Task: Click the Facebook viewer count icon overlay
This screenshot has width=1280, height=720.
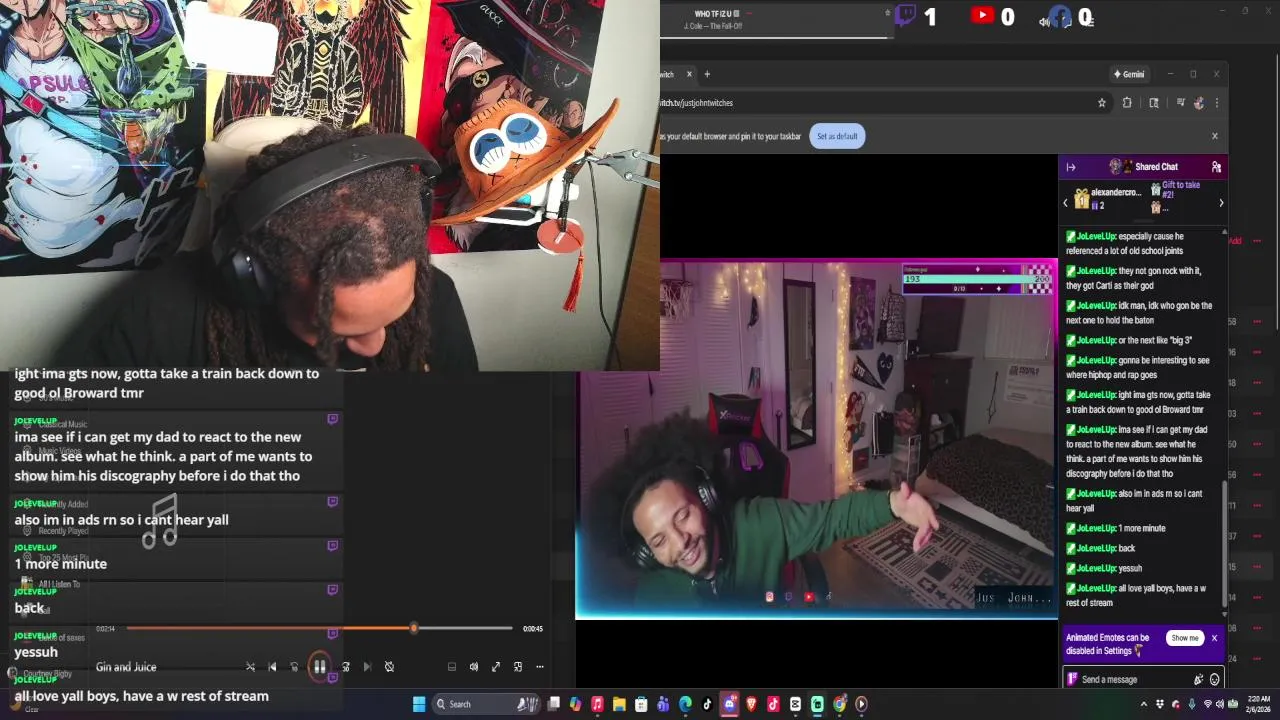Action: coord(1060,16)
